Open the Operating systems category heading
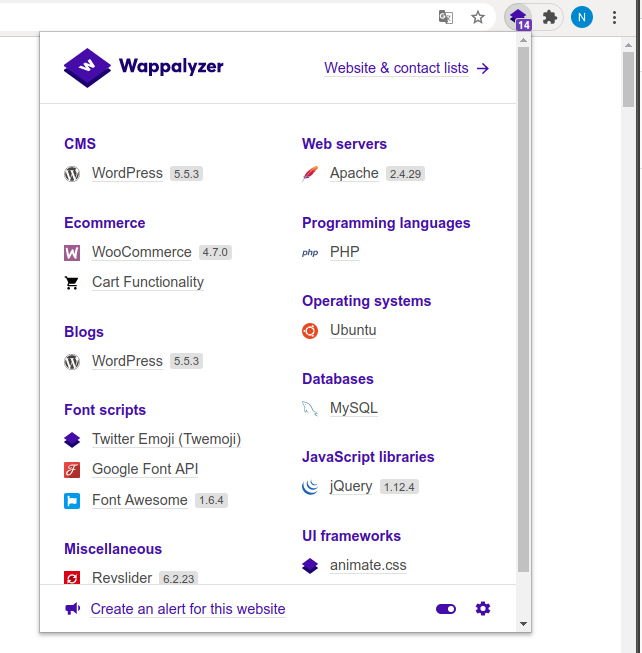 (366, 301)
